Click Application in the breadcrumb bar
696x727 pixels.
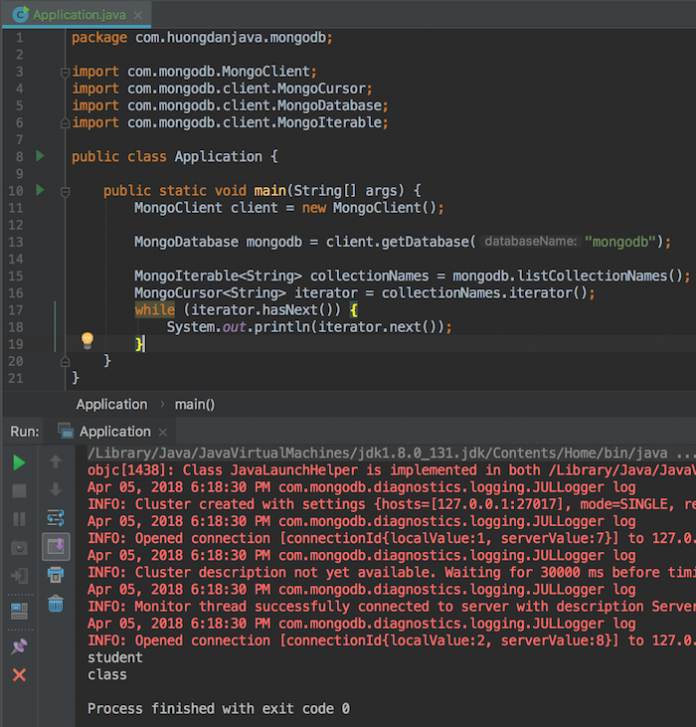(x=111, y=404)
